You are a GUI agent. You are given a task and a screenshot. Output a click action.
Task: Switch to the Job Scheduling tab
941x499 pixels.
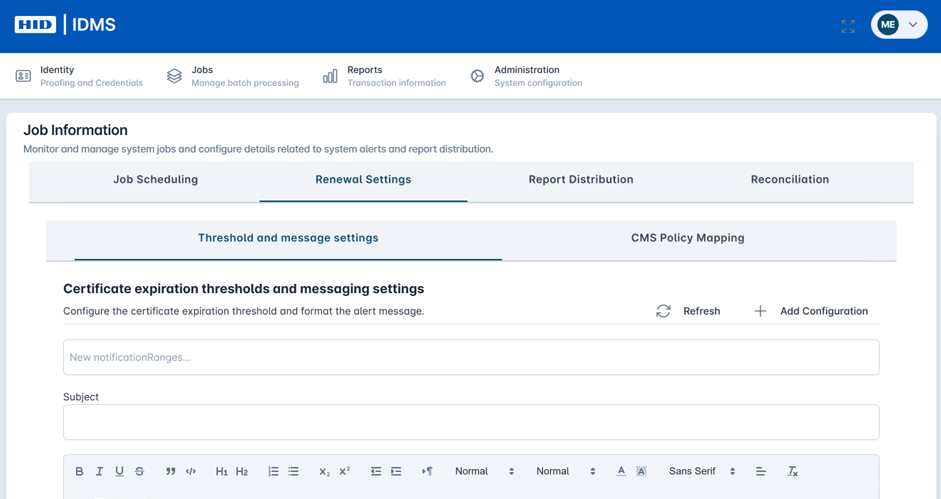pyautogui.click(x=155, y=180)
